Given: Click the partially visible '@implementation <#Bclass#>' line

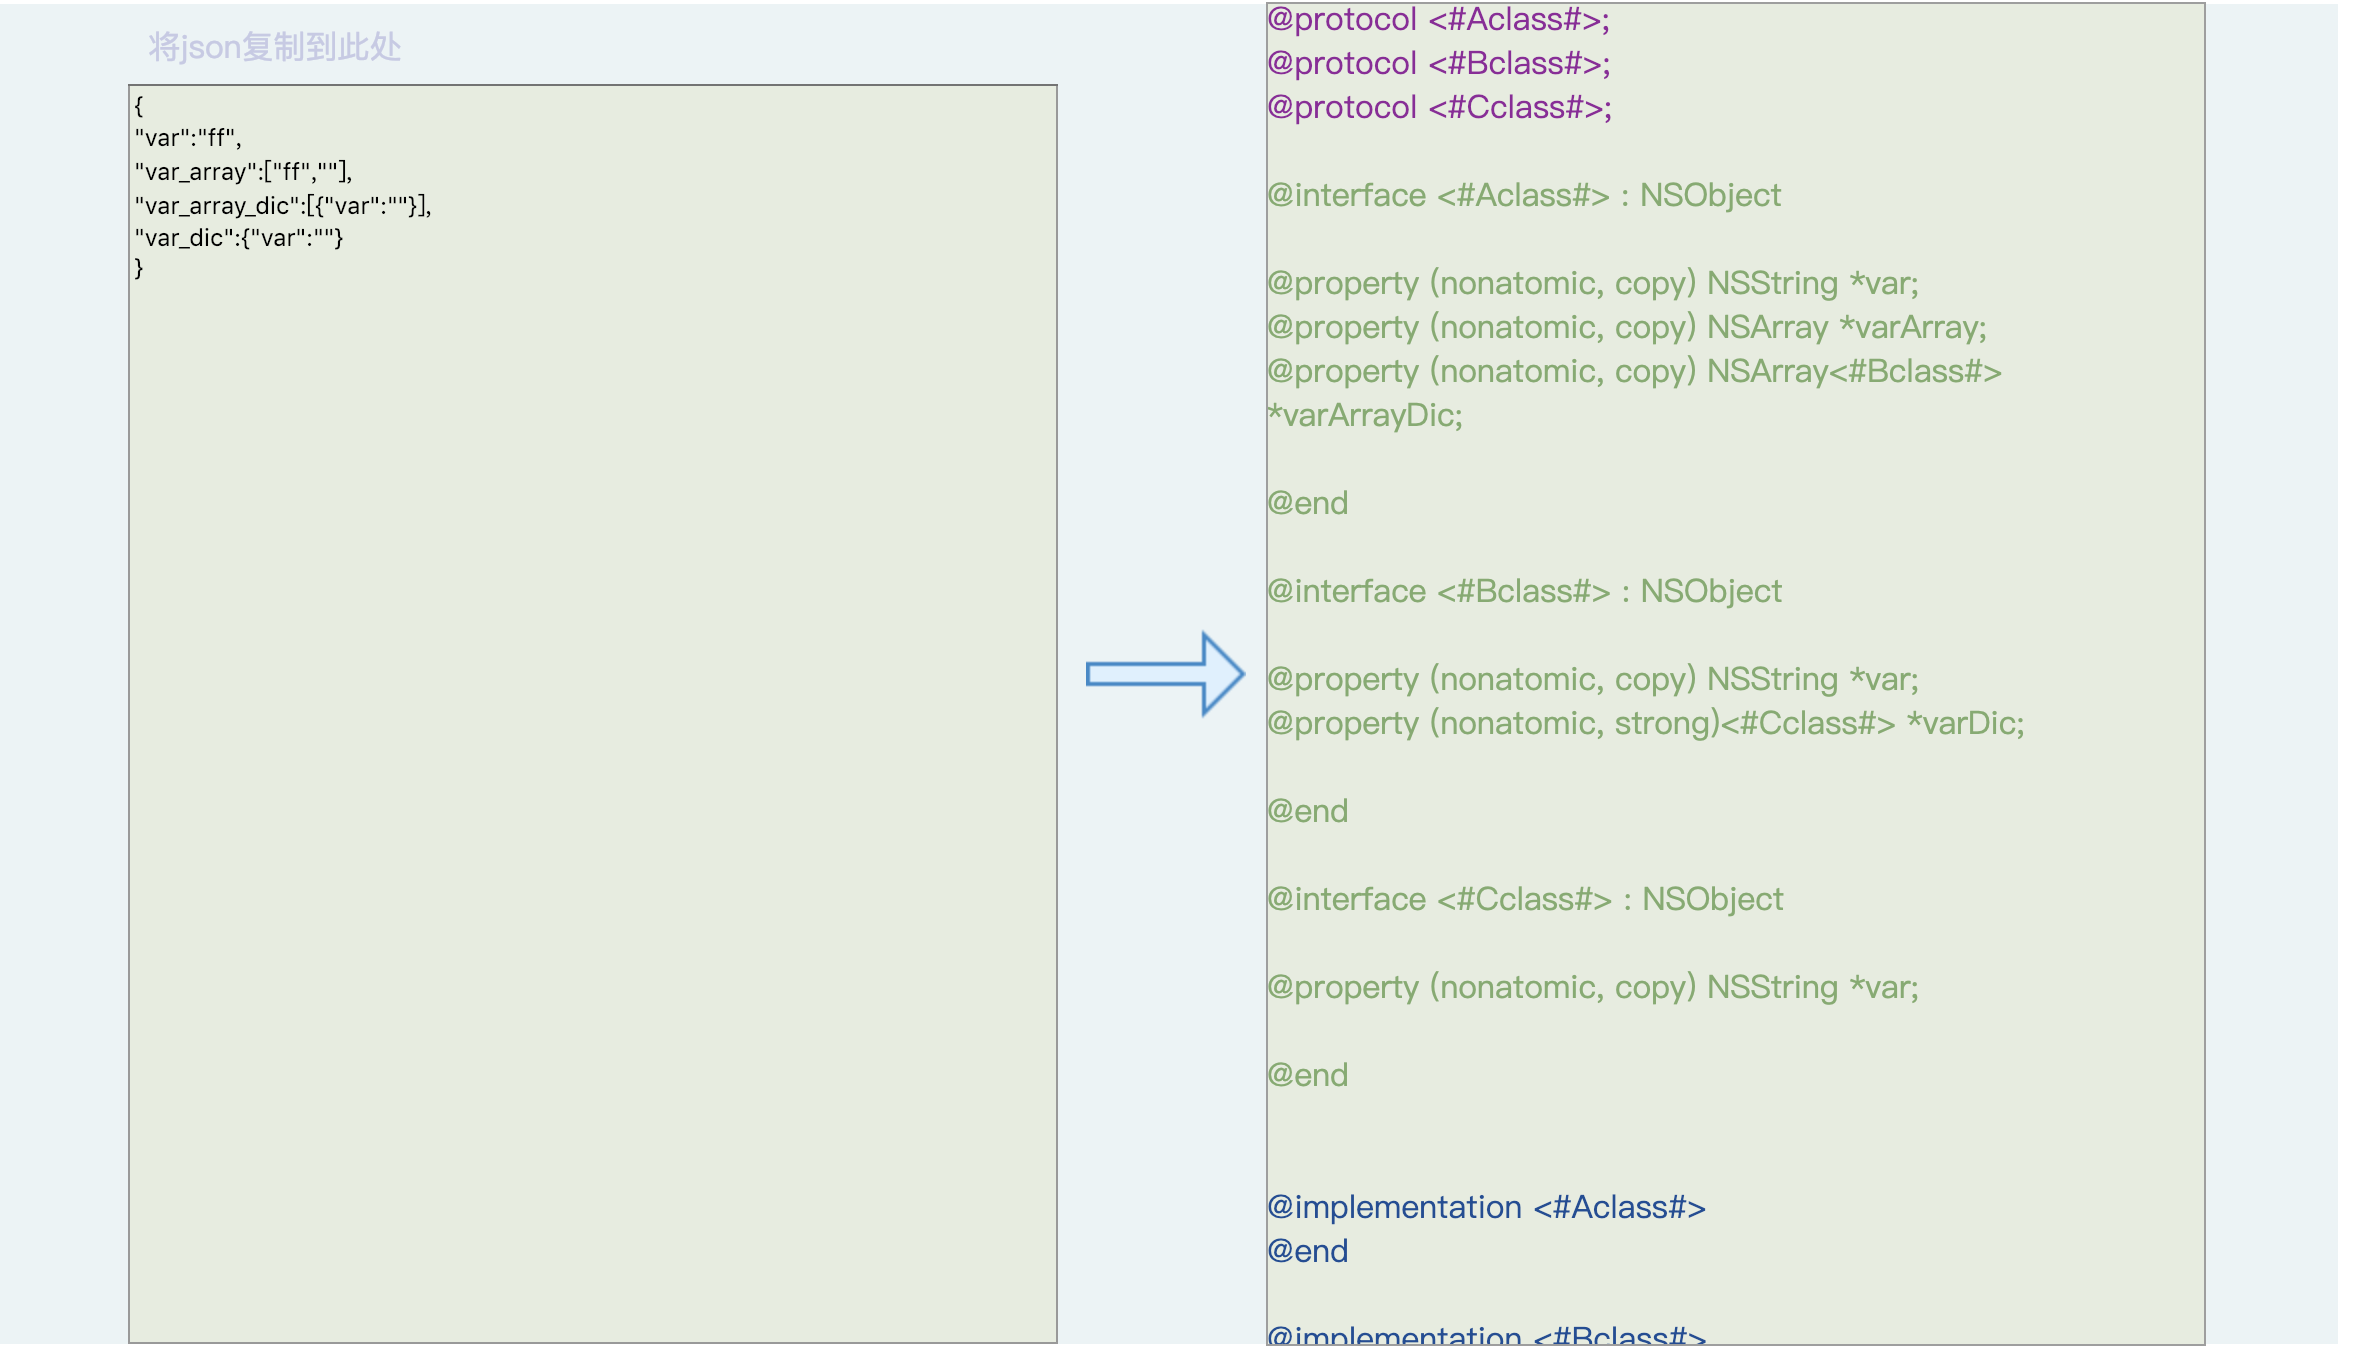Looking at the screenshot, I should (1486, 1335).
